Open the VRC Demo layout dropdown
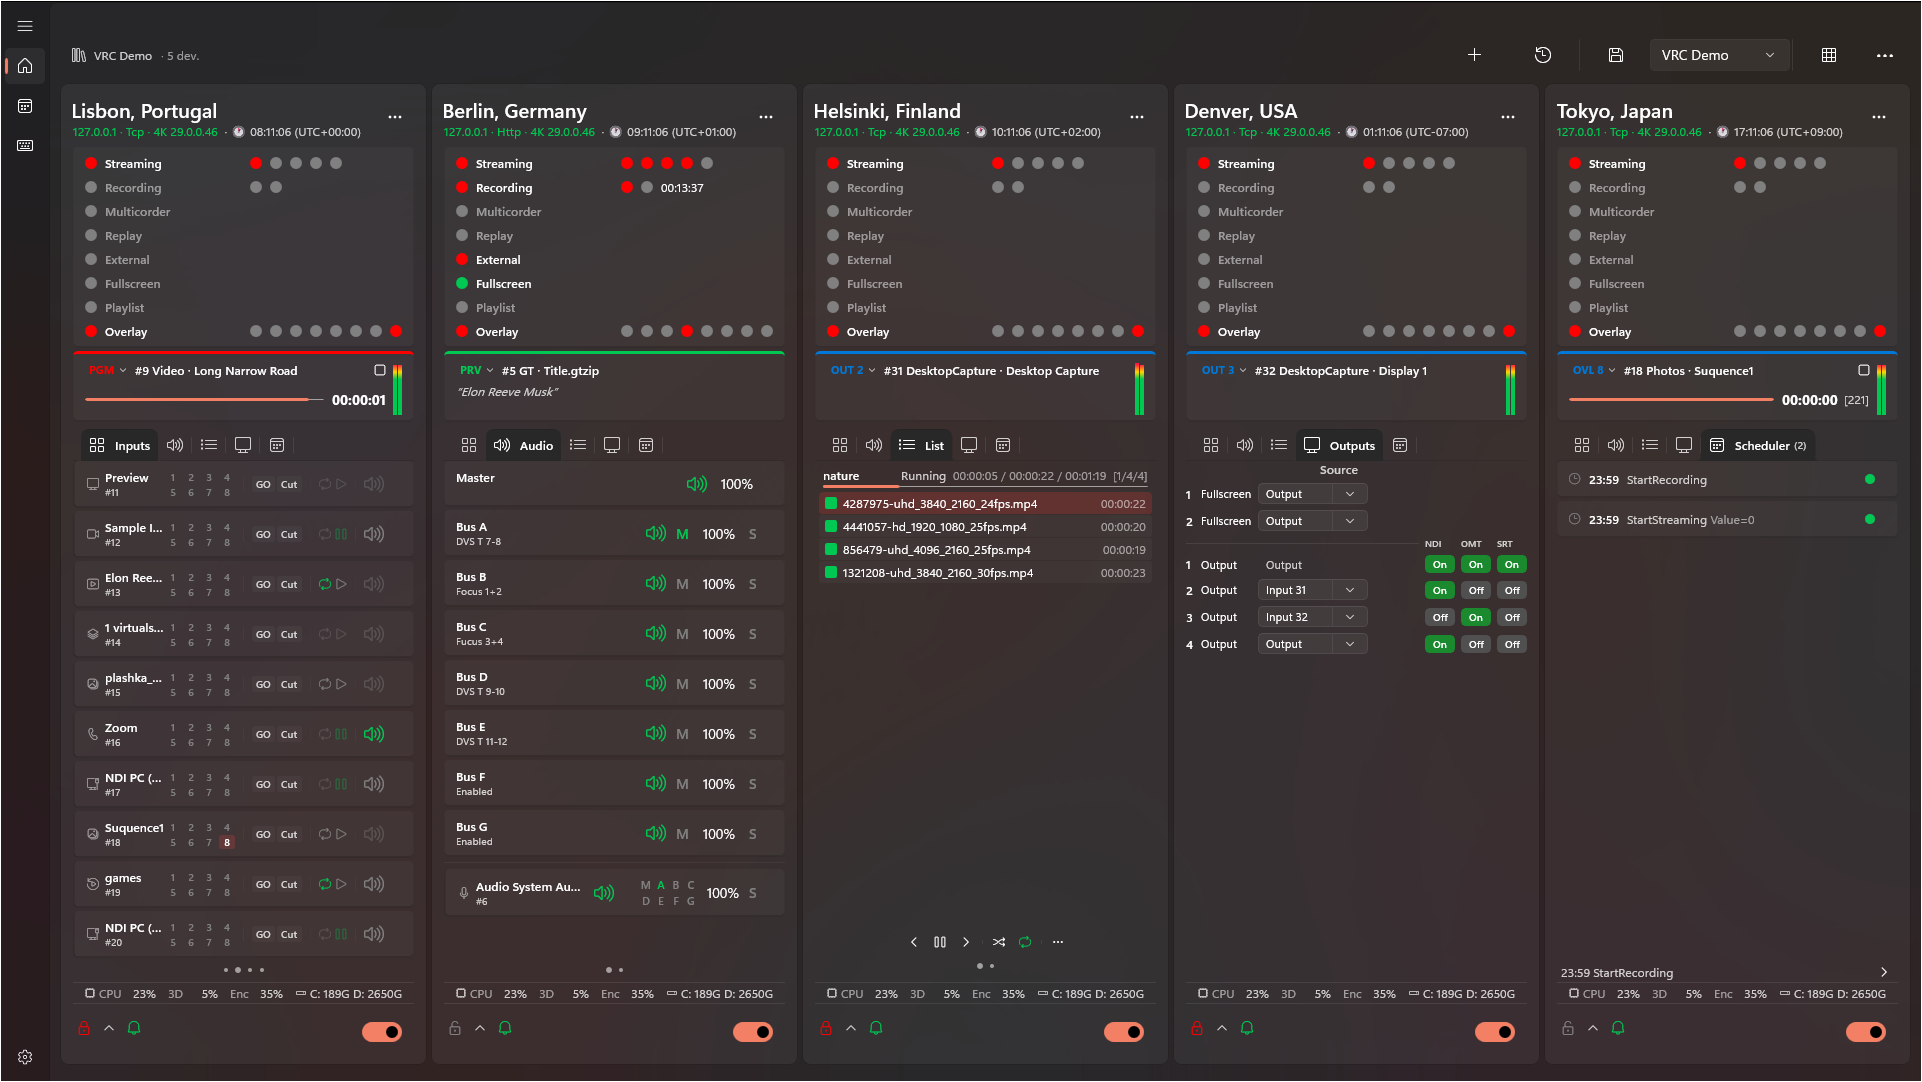The height and width of the screenshot is (1082, 1922). click(1718, 55)
